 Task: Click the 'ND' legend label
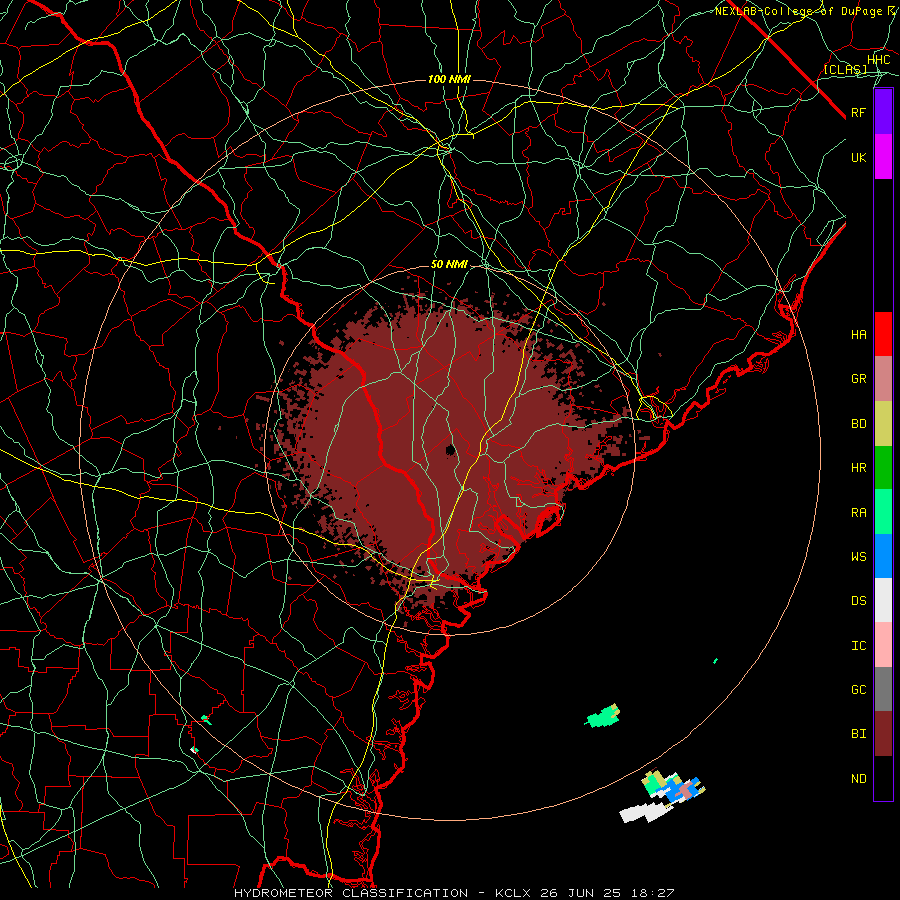pos(858,779)
